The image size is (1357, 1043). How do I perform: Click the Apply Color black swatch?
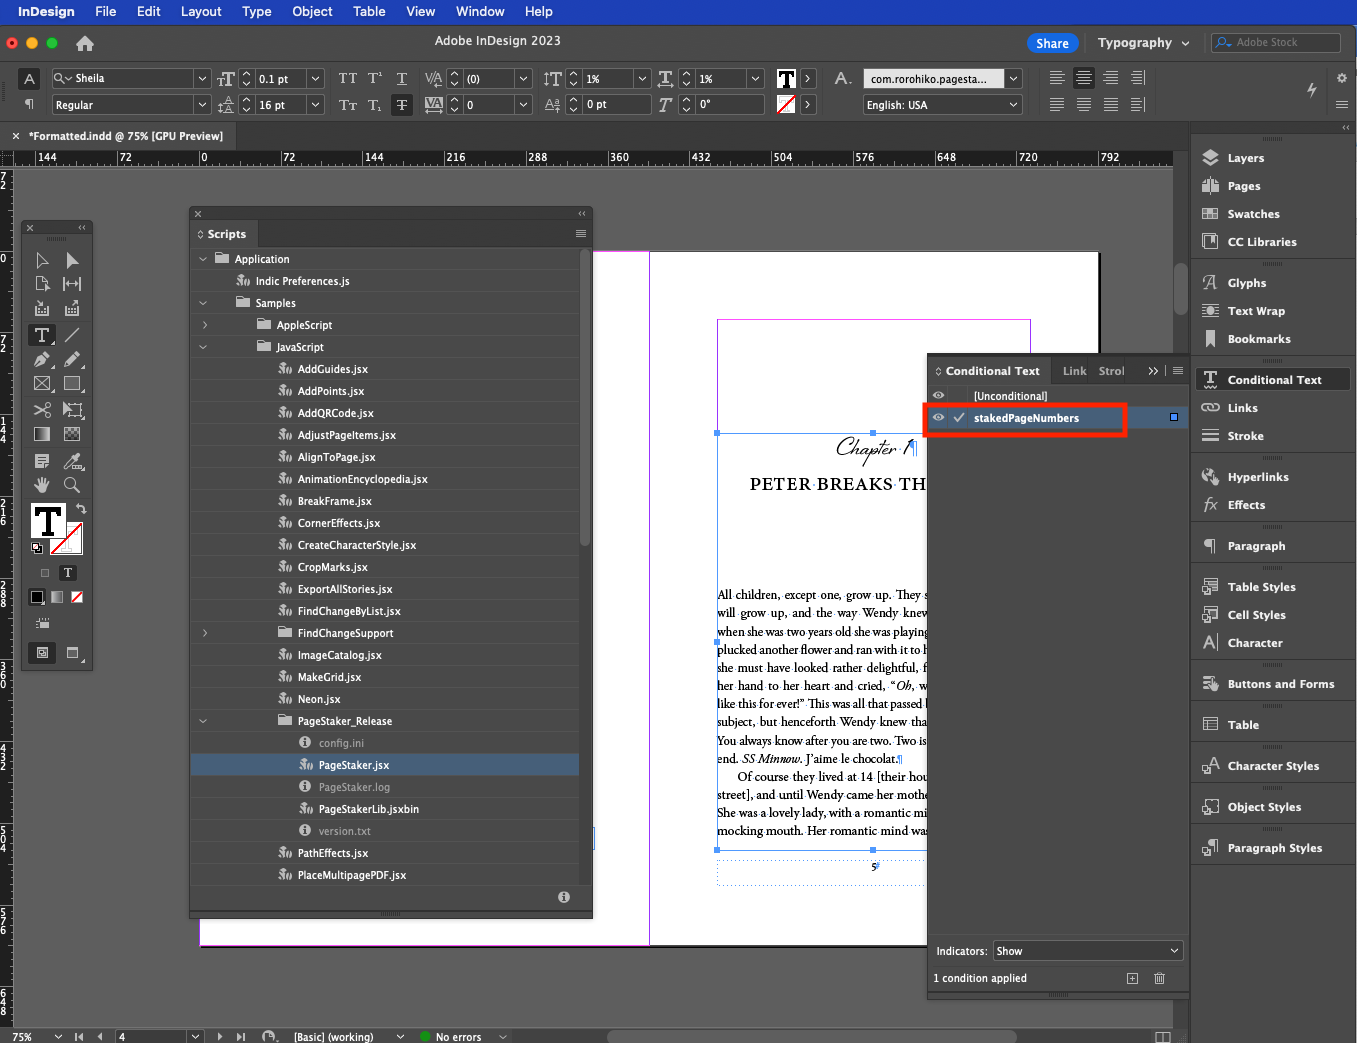tap(37, 597)
